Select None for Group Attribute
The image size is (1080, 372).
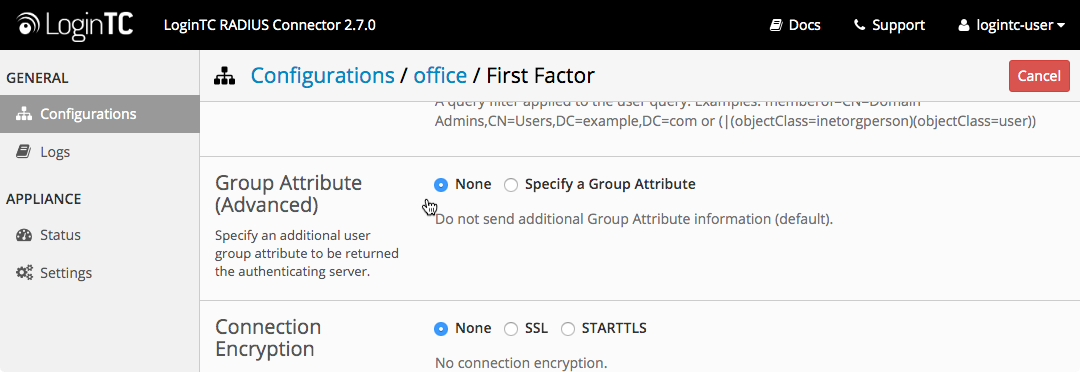coord(441,185)
